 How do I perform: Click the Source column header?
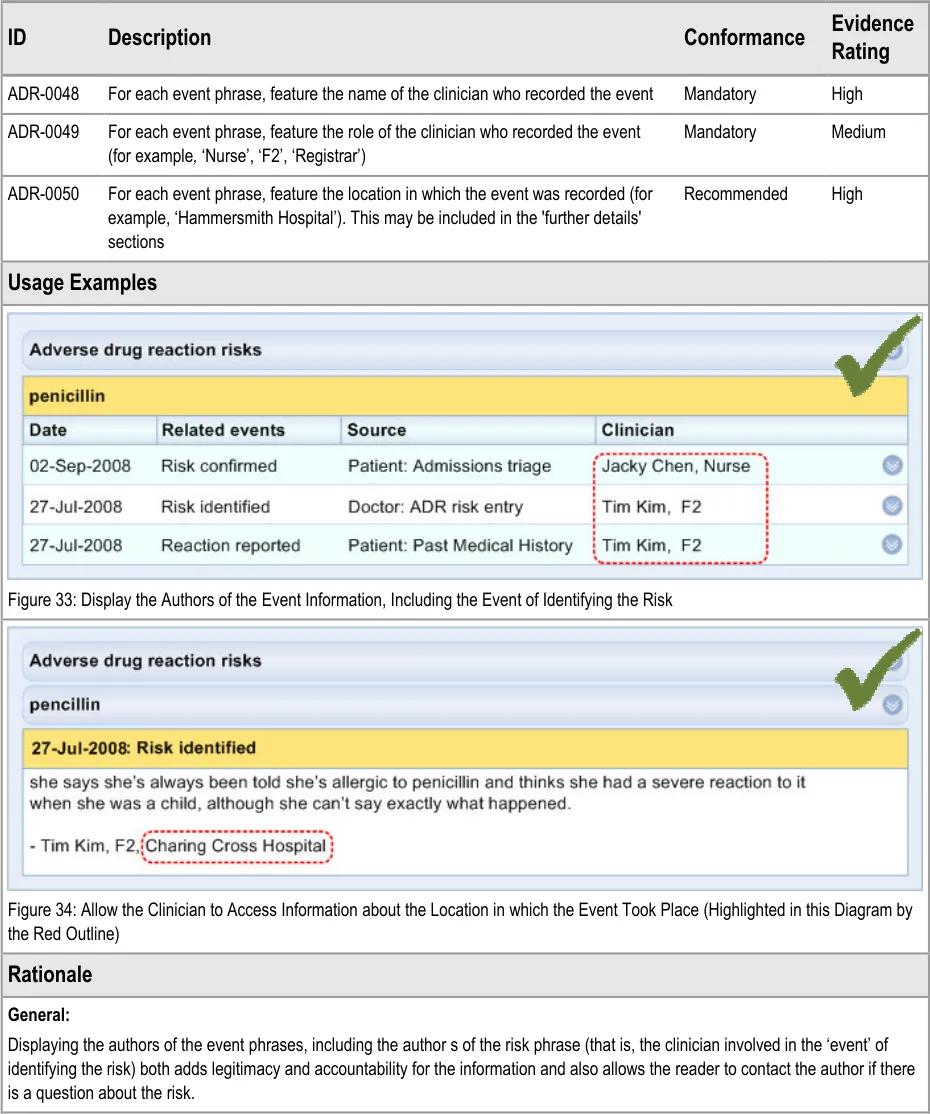point(376,430)
